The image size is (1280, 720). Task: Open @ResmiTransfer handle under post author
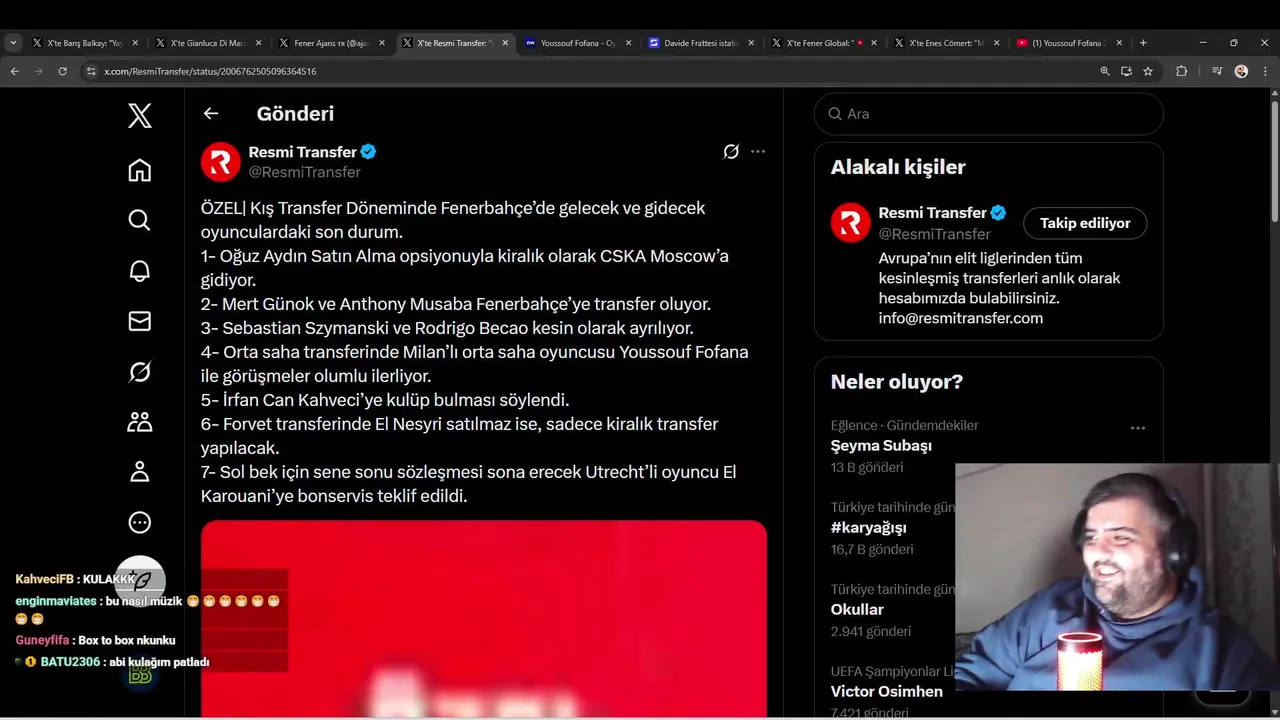(304, 172)
